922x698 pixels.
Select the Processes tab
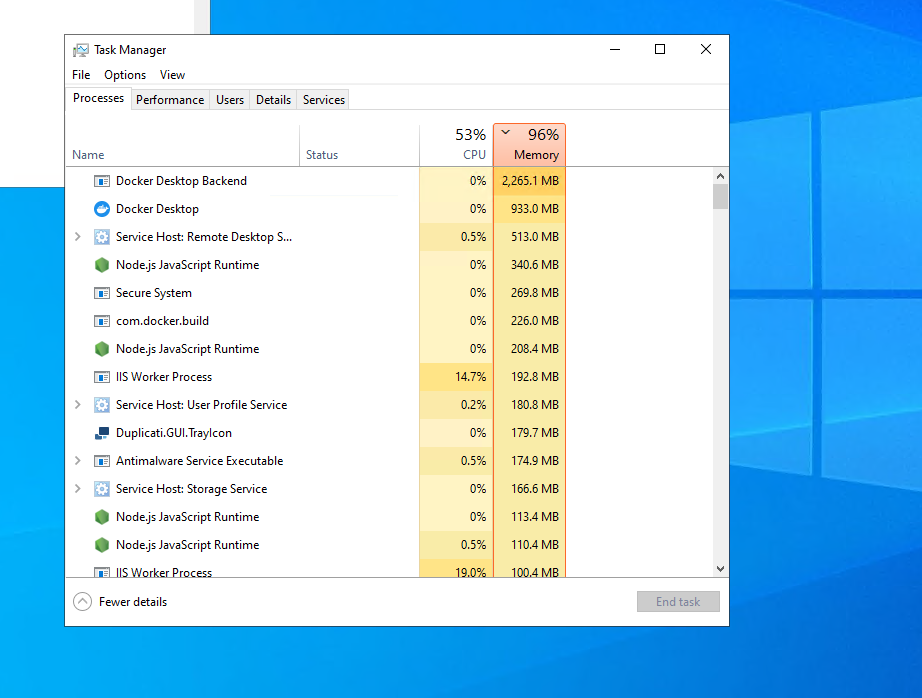(x=98, y=98)
